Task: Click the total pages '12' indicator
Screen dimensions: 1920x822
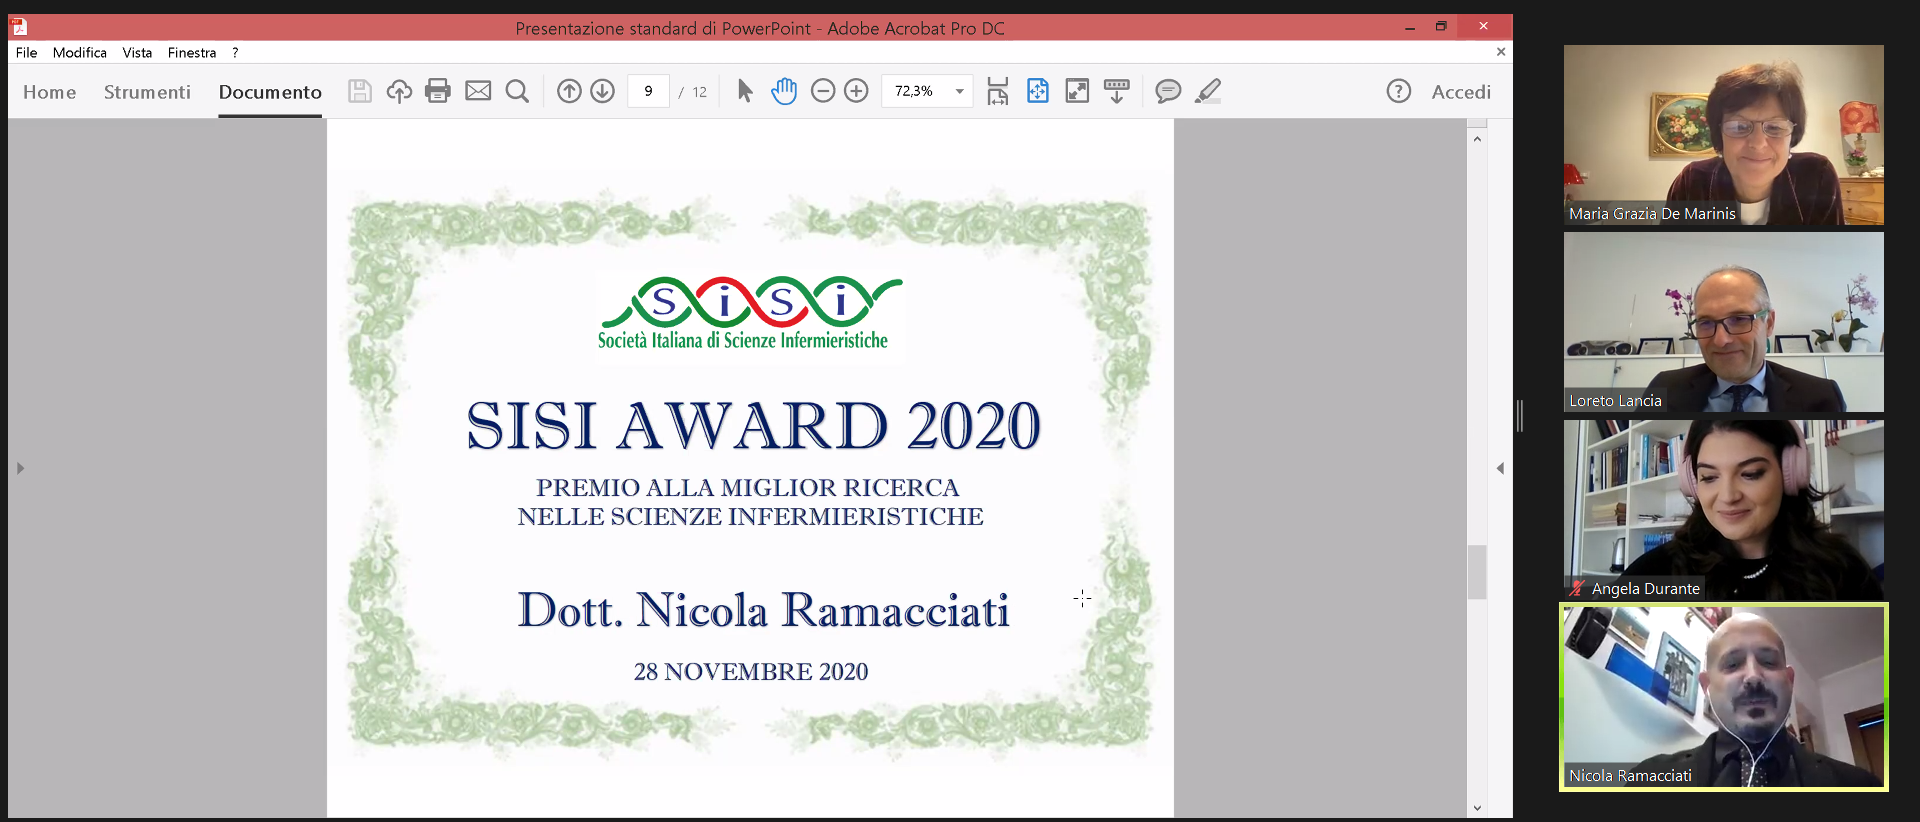Action: (700, 92)
